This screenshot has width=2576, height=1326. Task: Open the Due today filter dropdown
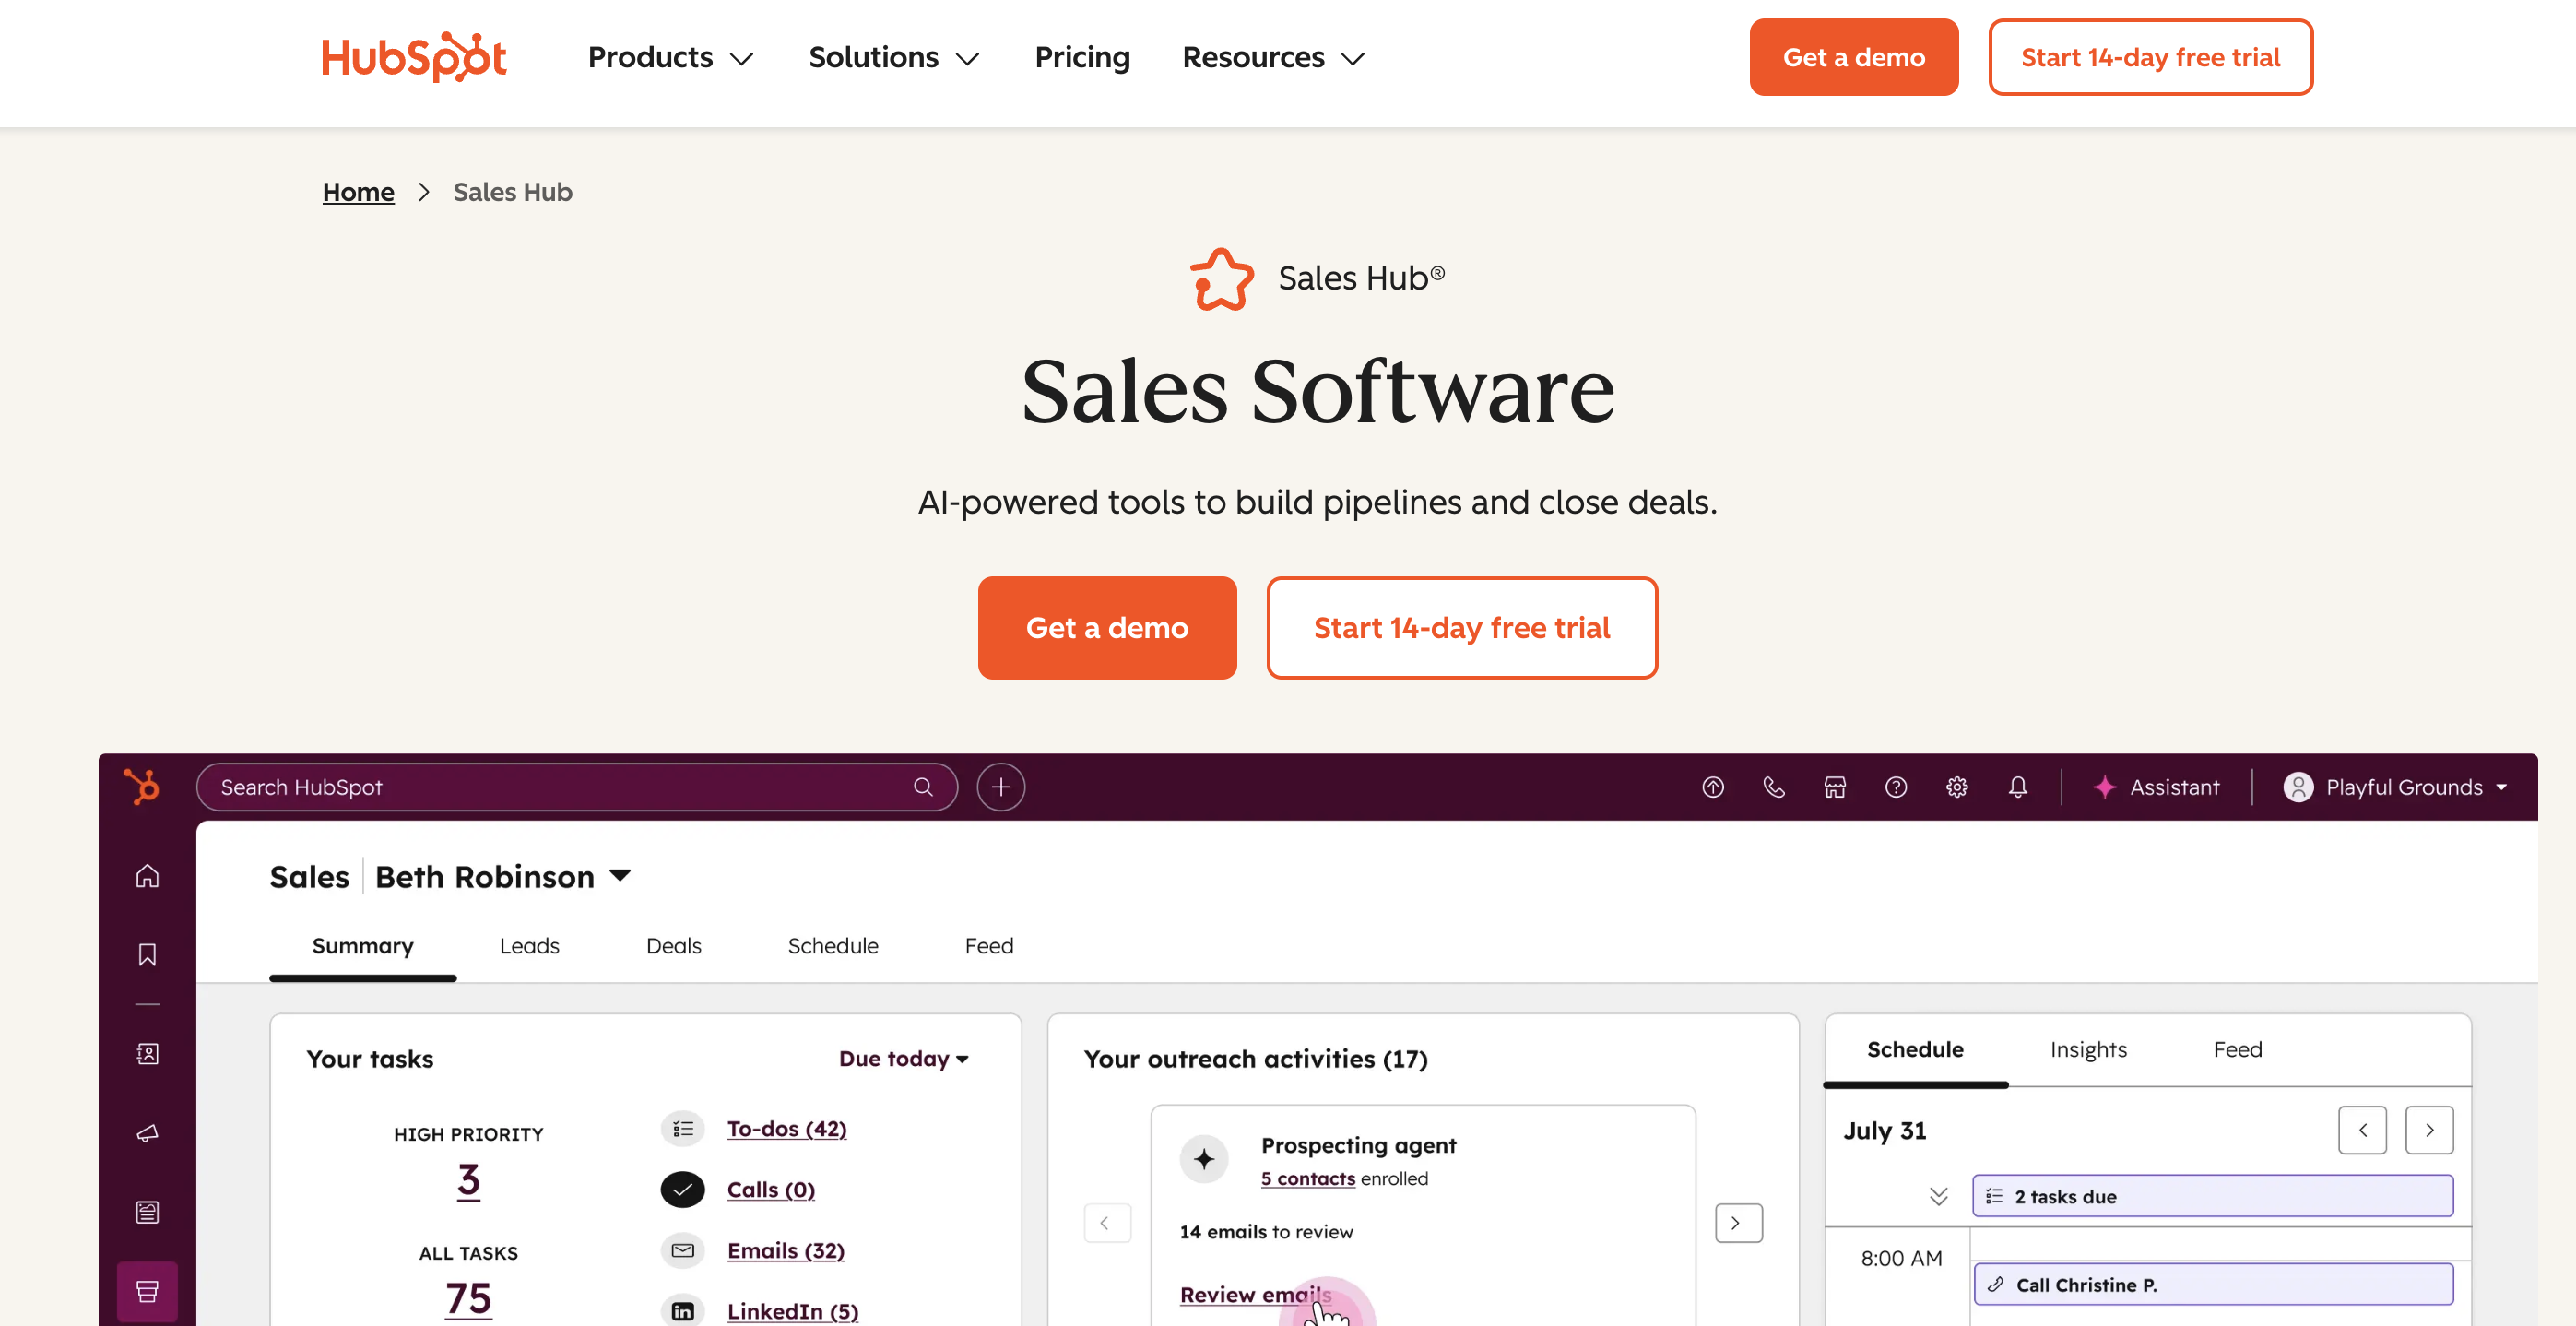903,1058
